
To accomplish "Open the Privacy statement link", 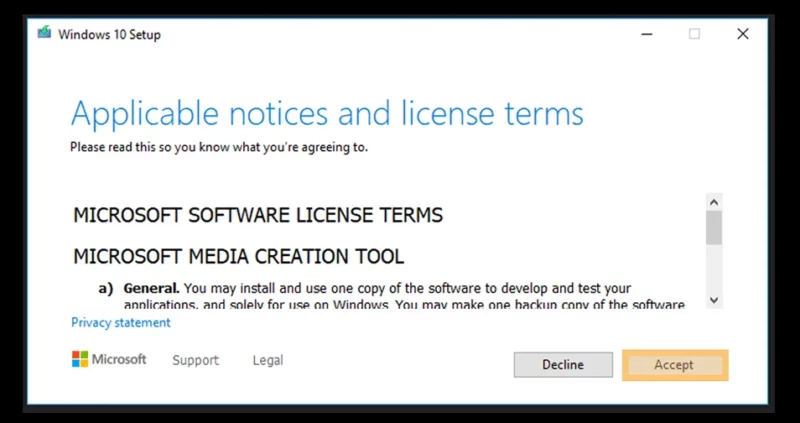I will pos(121,322).
